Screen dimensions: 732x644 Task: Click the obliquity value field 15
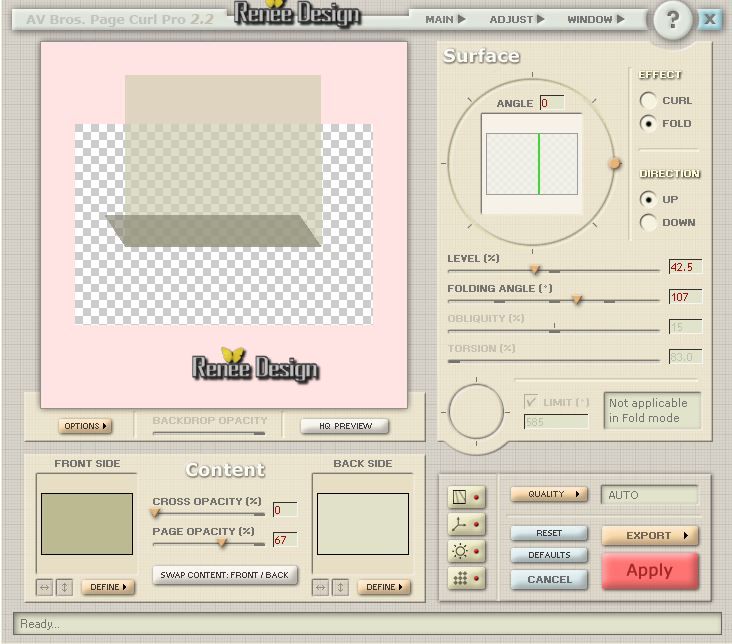(x=685, y=326)
